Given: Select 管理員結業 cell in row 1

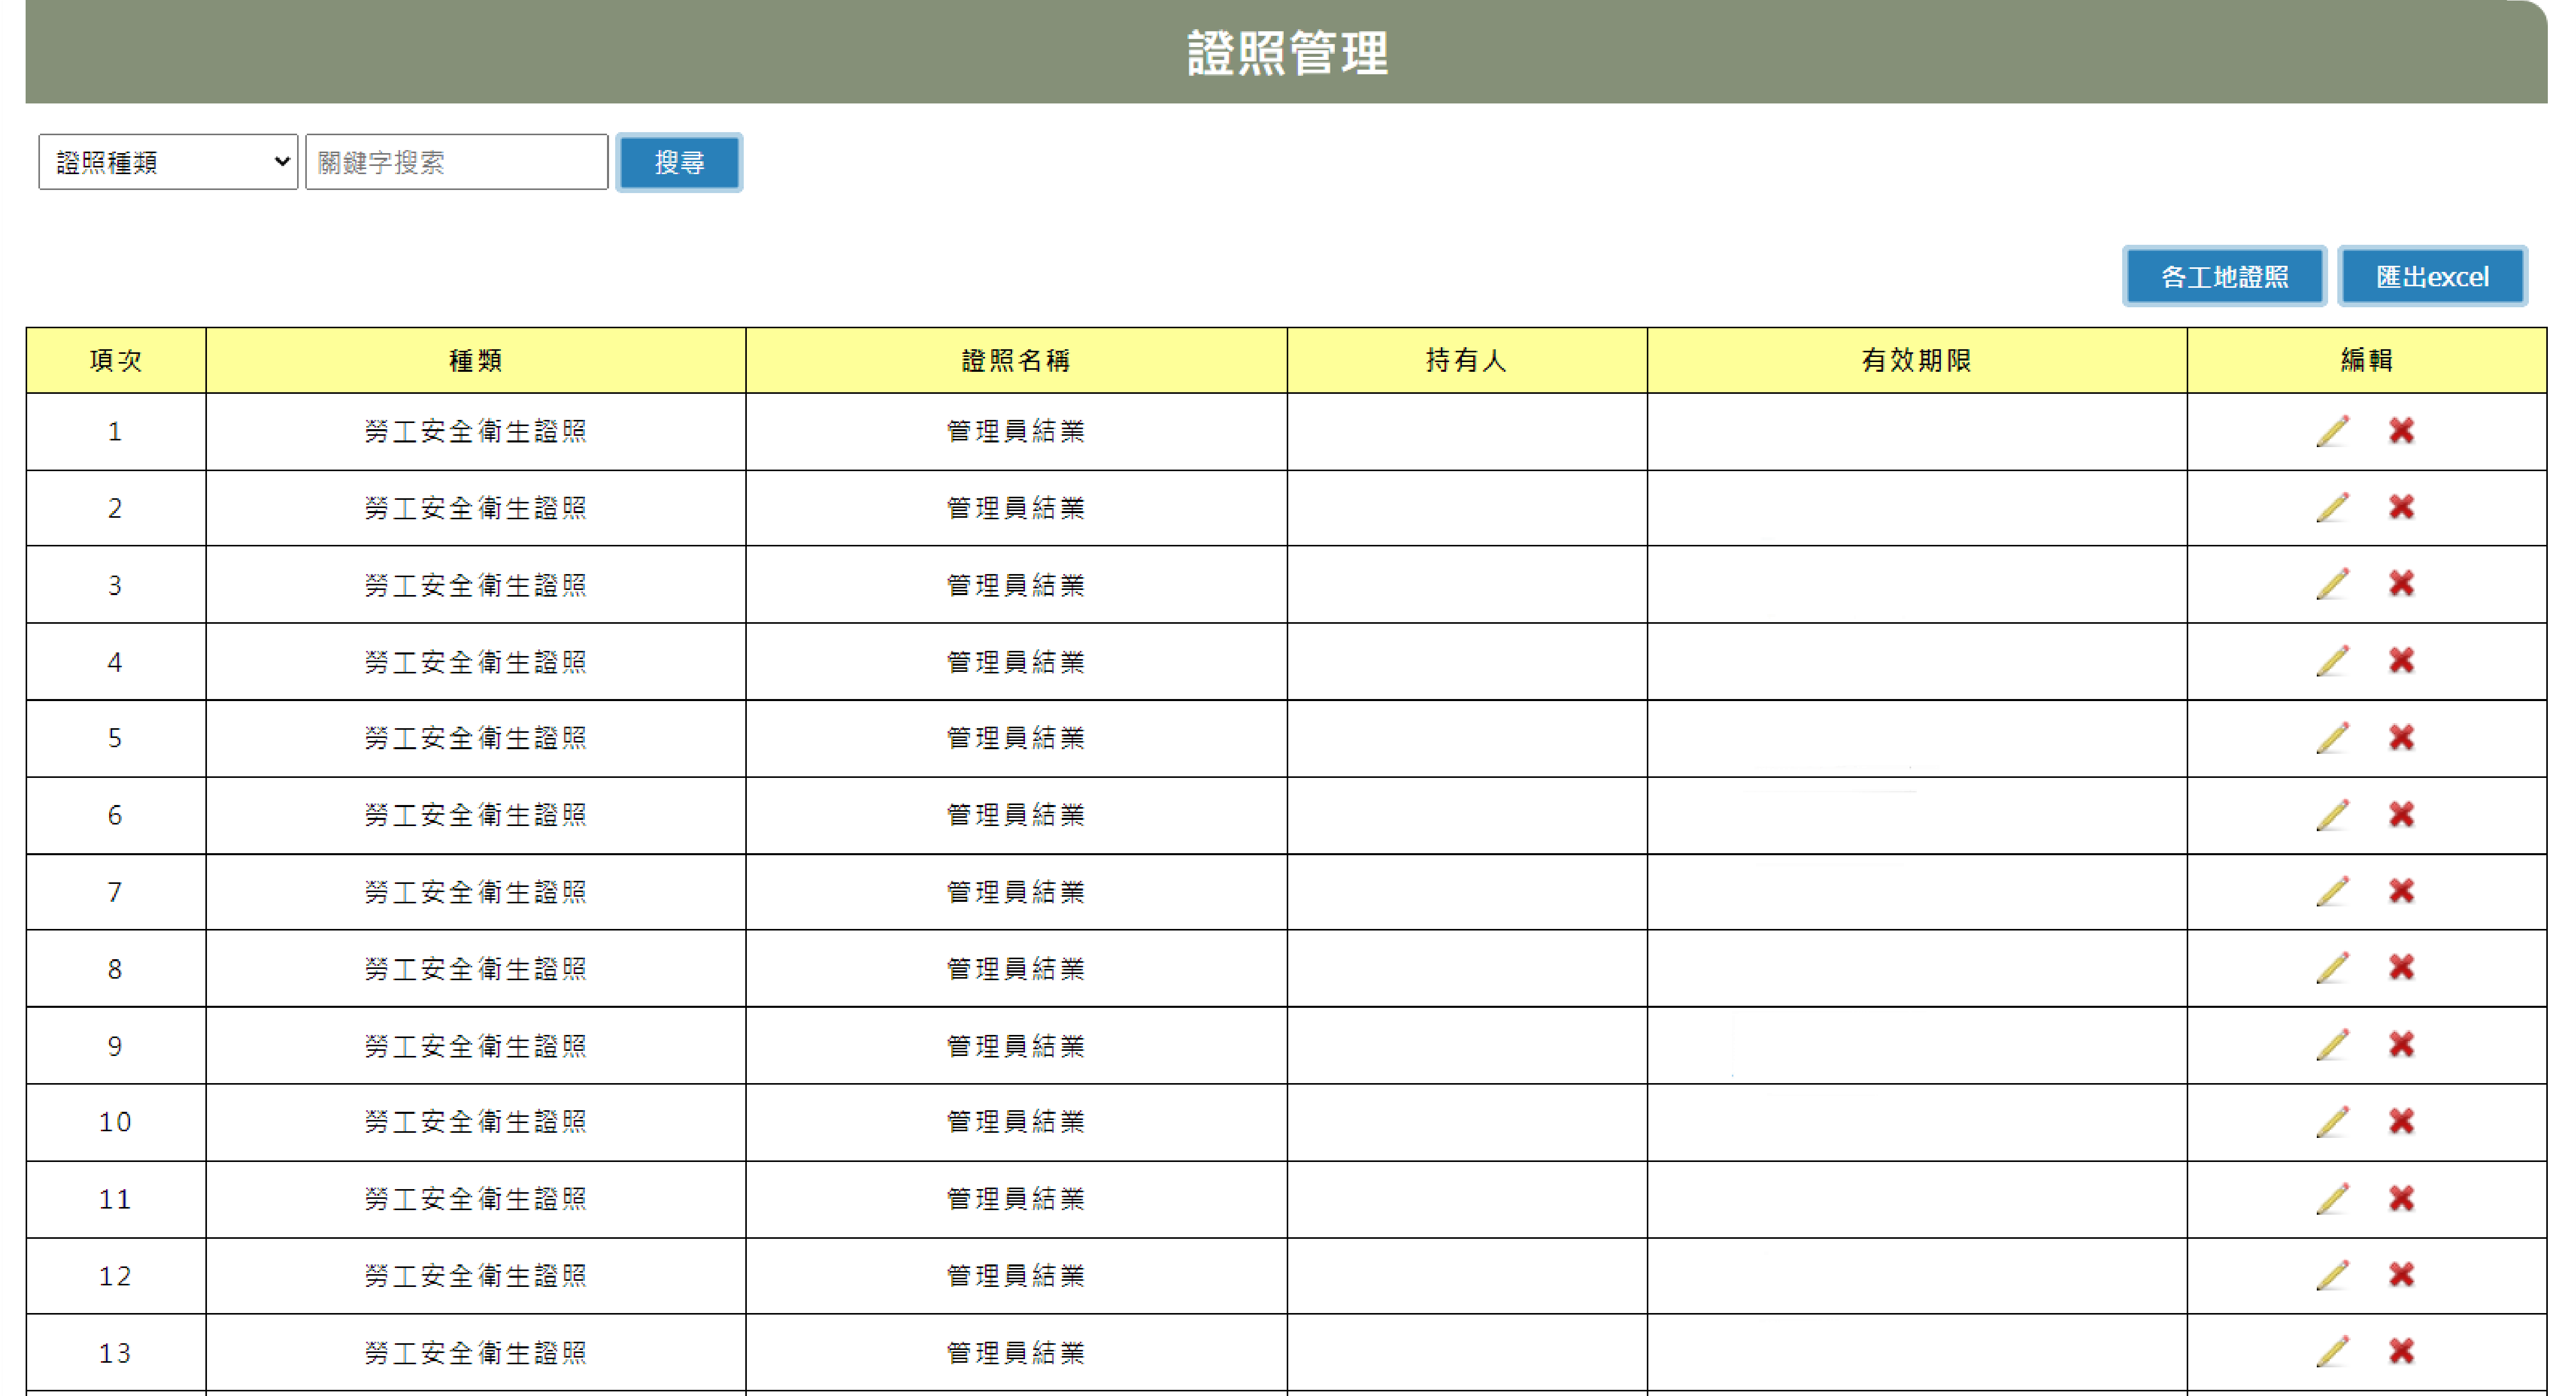Looking at the screenshot, I should 1016,431.
